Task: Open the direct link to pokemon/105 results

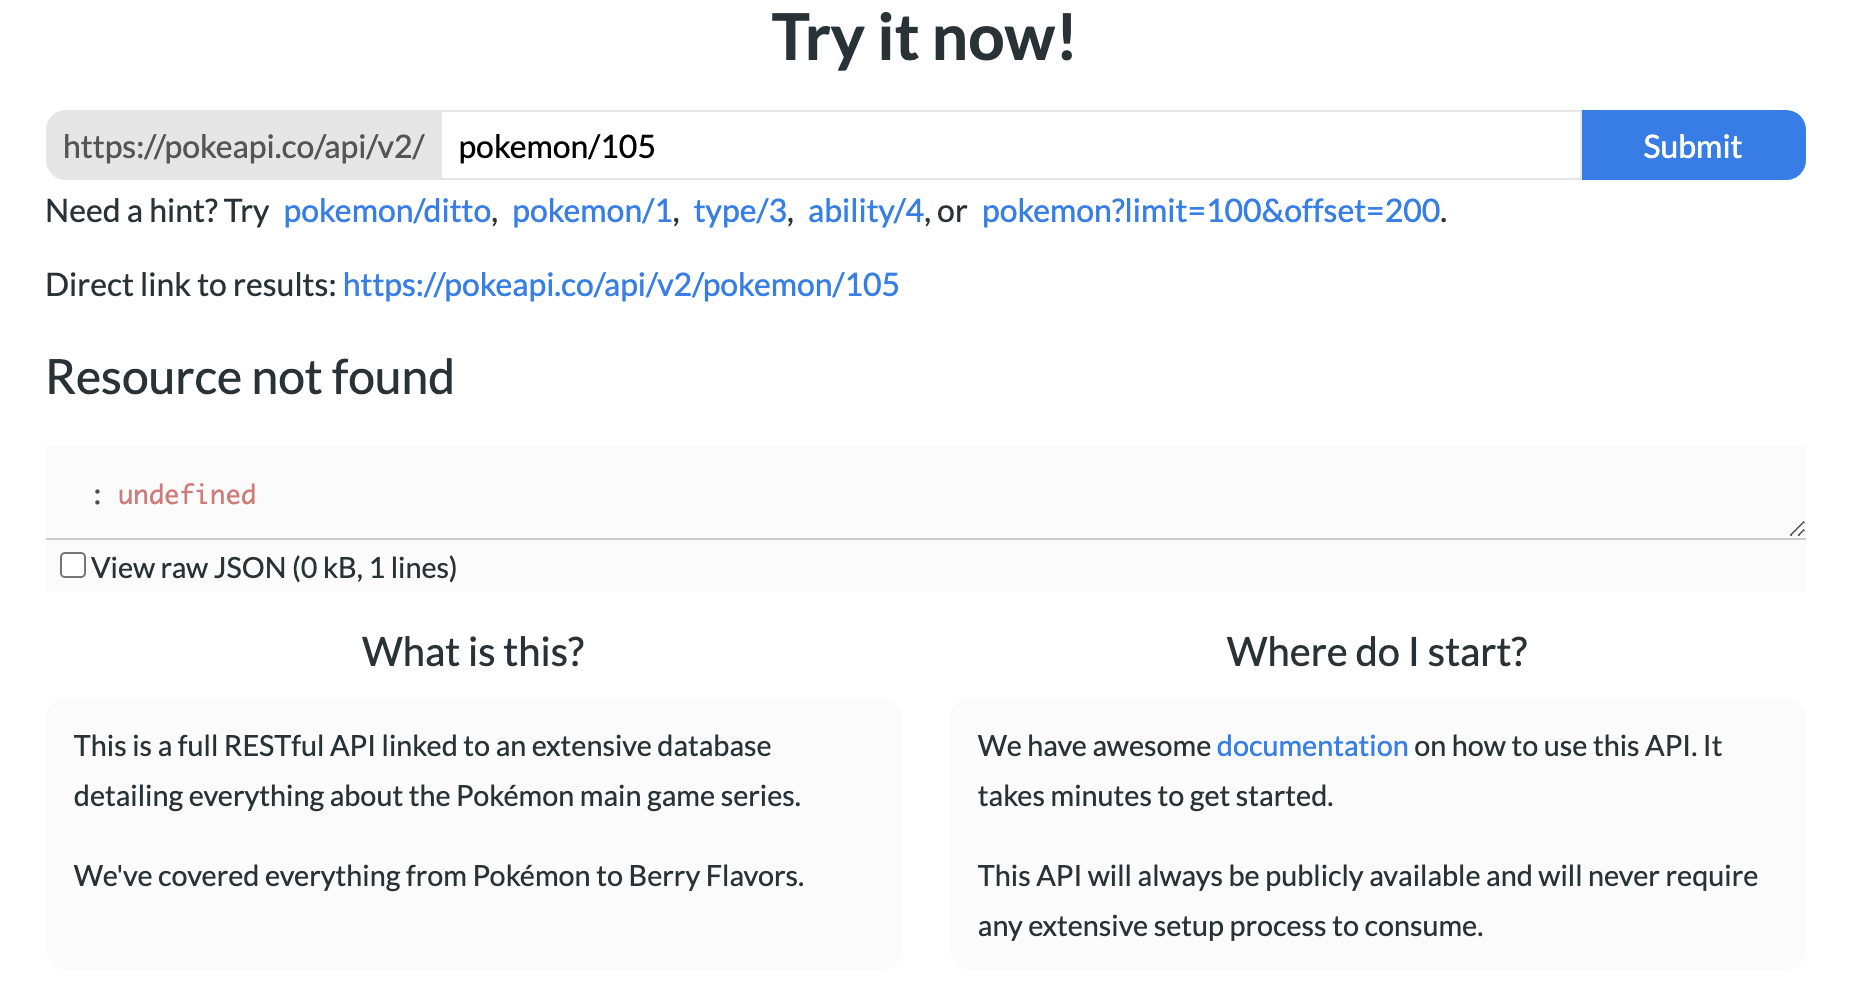Action: (621, 285)
